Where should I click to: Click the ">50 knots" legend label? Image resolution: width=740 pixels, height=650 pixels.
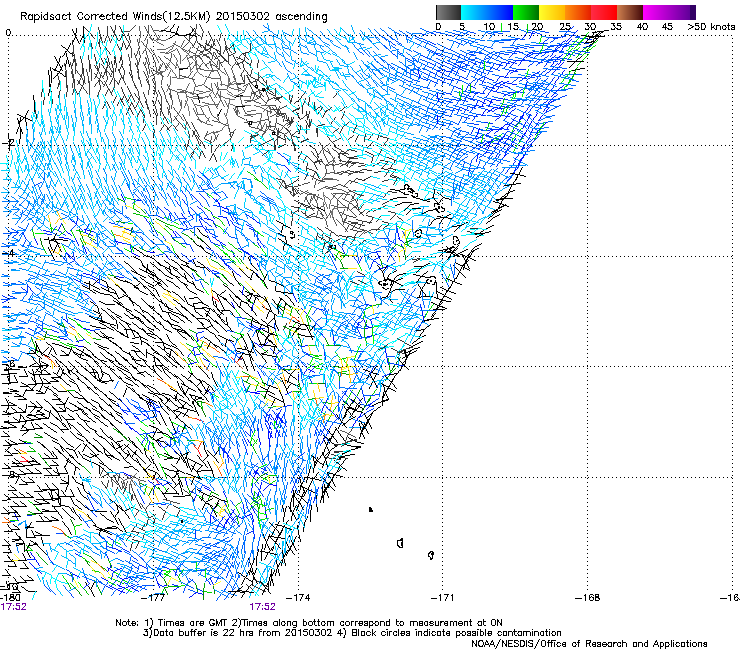coord(711,27)
